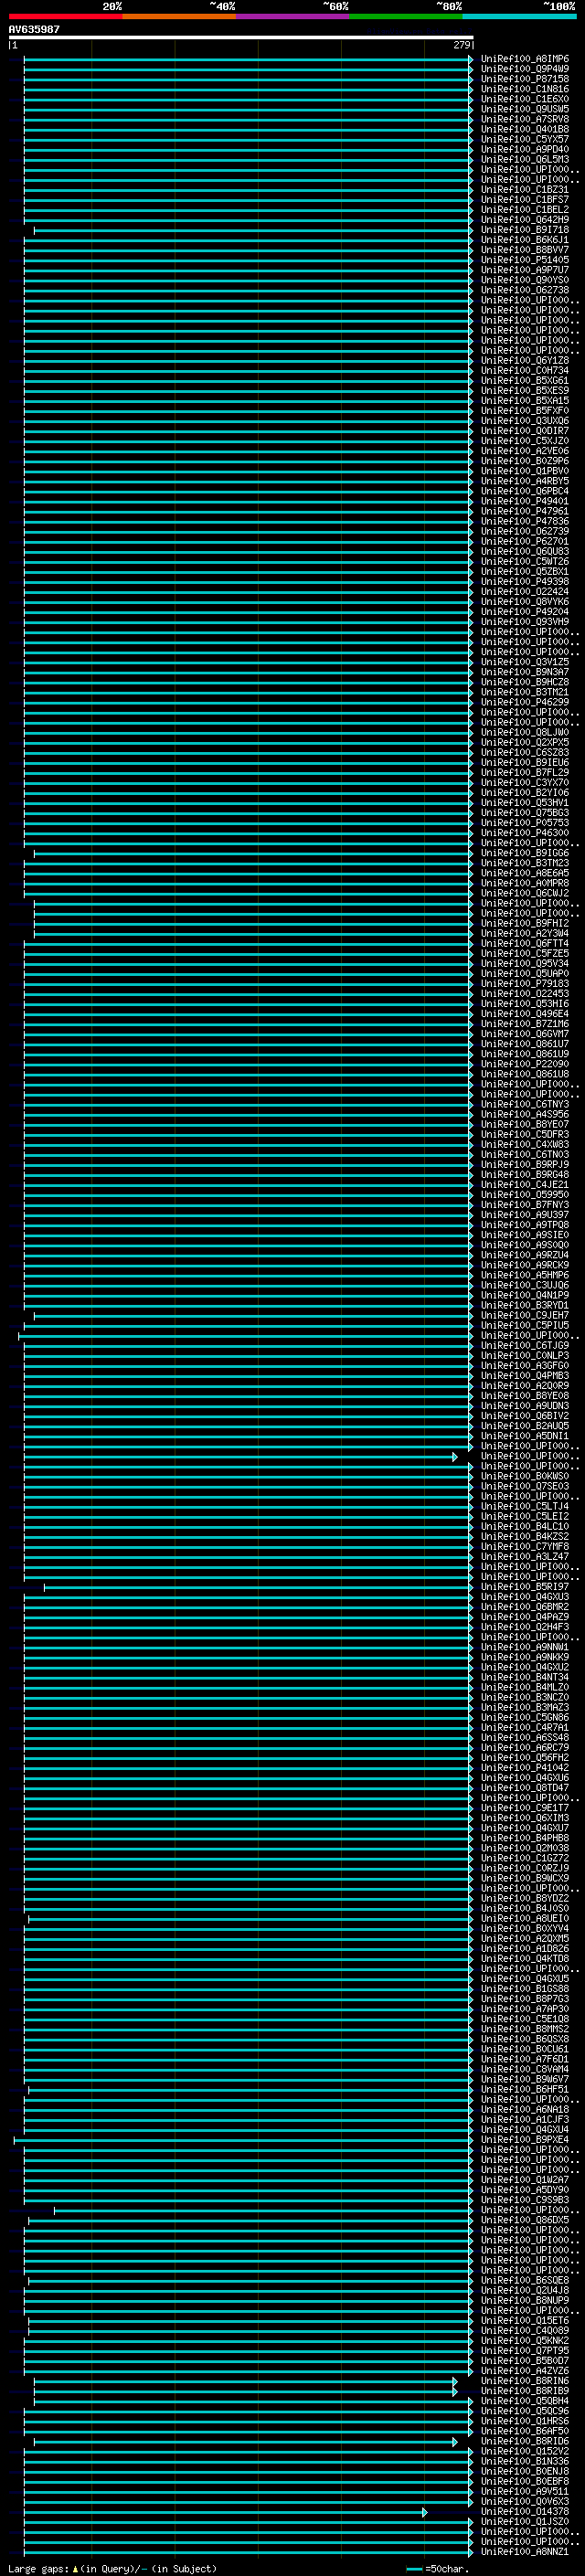
Task: Select the UniRef100_B5XG61 label
Action: point(525,380)
